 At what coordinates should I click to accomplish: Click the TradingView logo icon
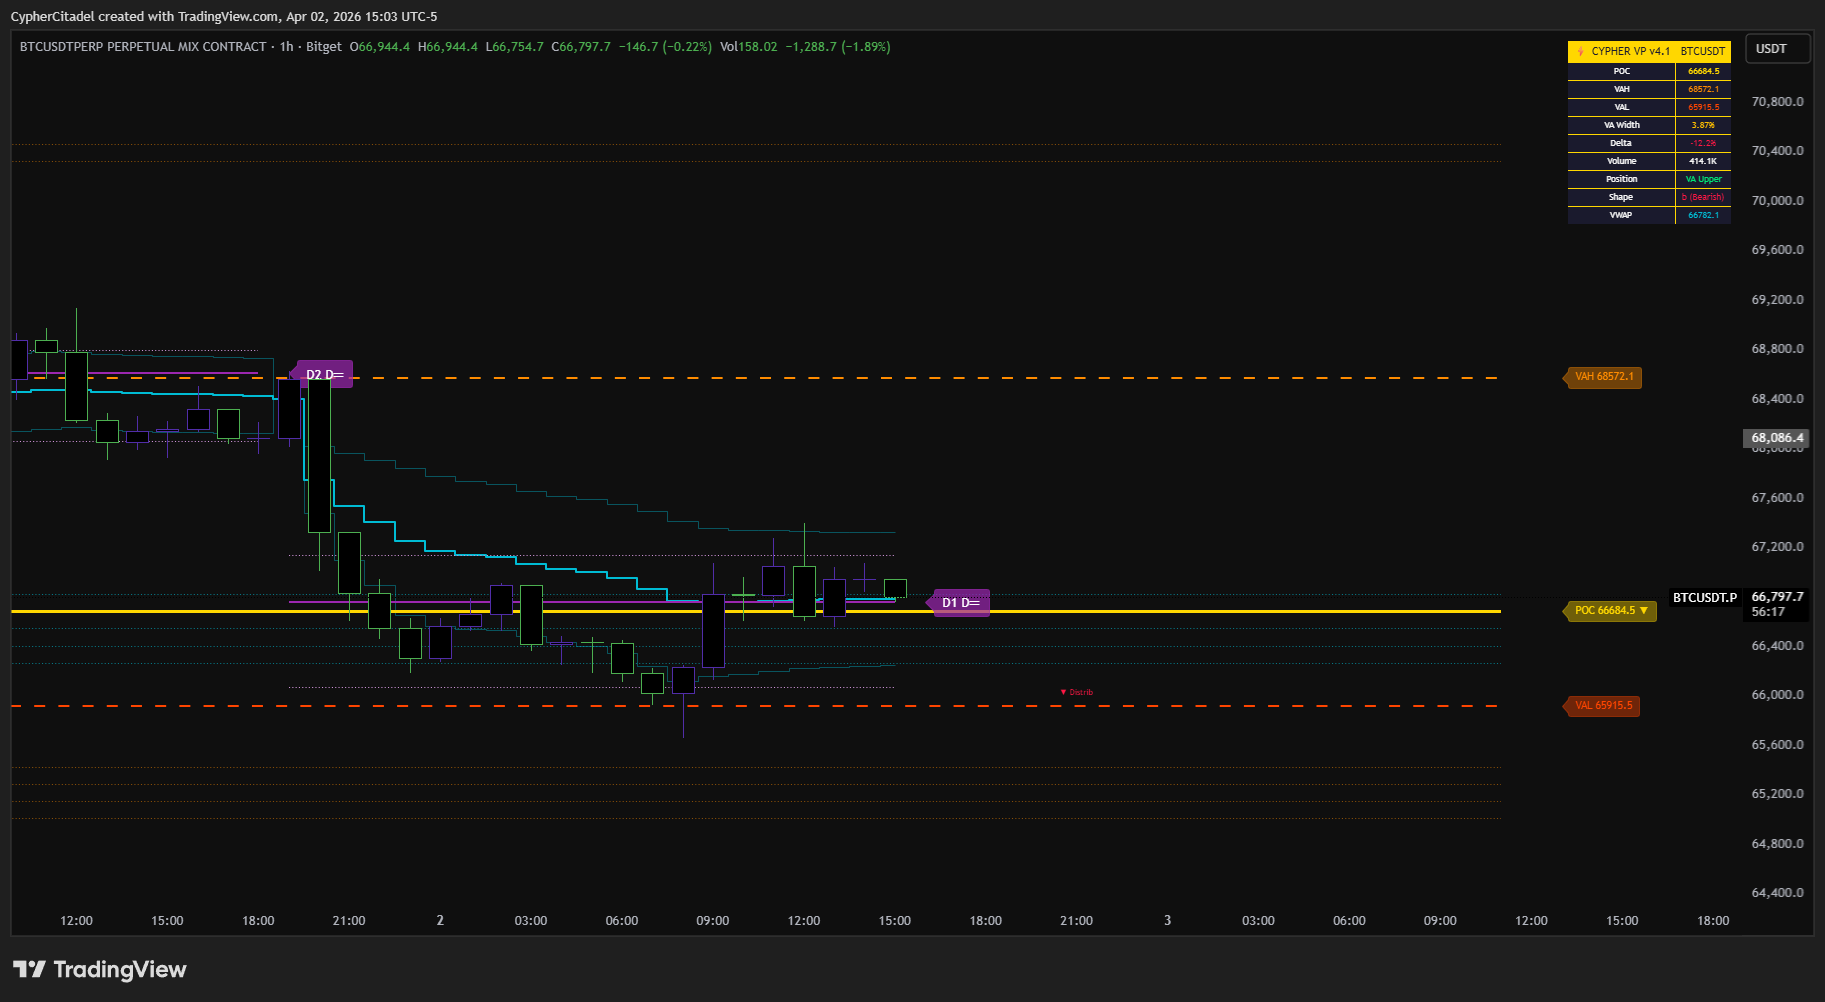point(29,969)
